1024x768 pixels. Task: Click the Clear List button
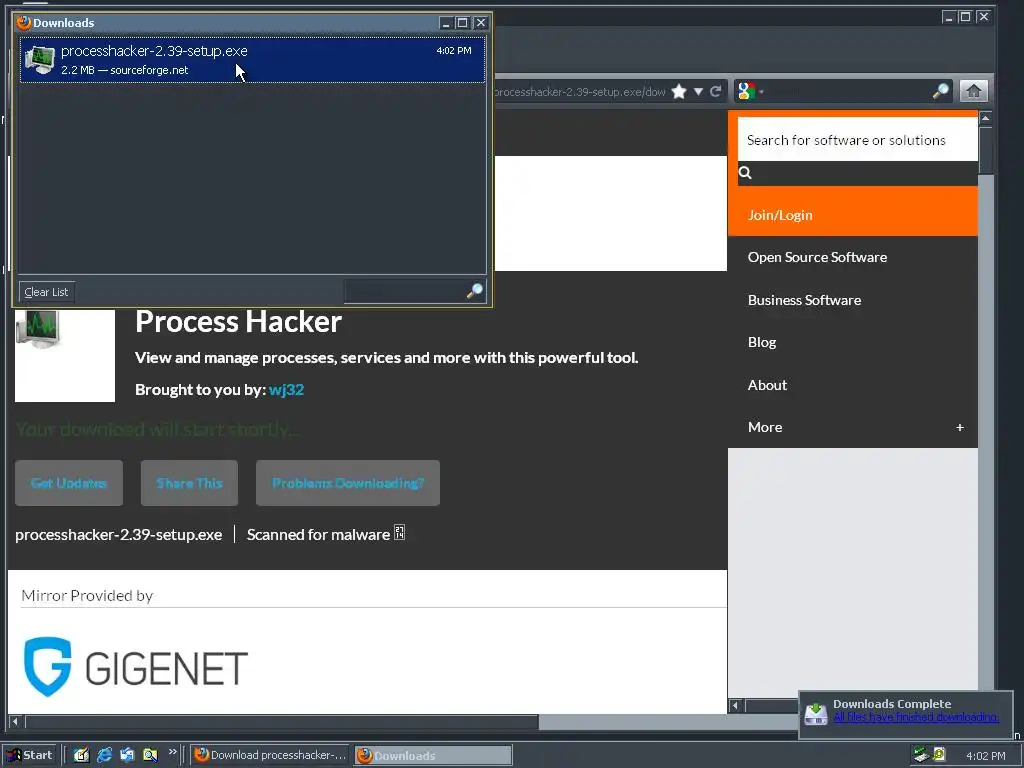pos(46,292)
